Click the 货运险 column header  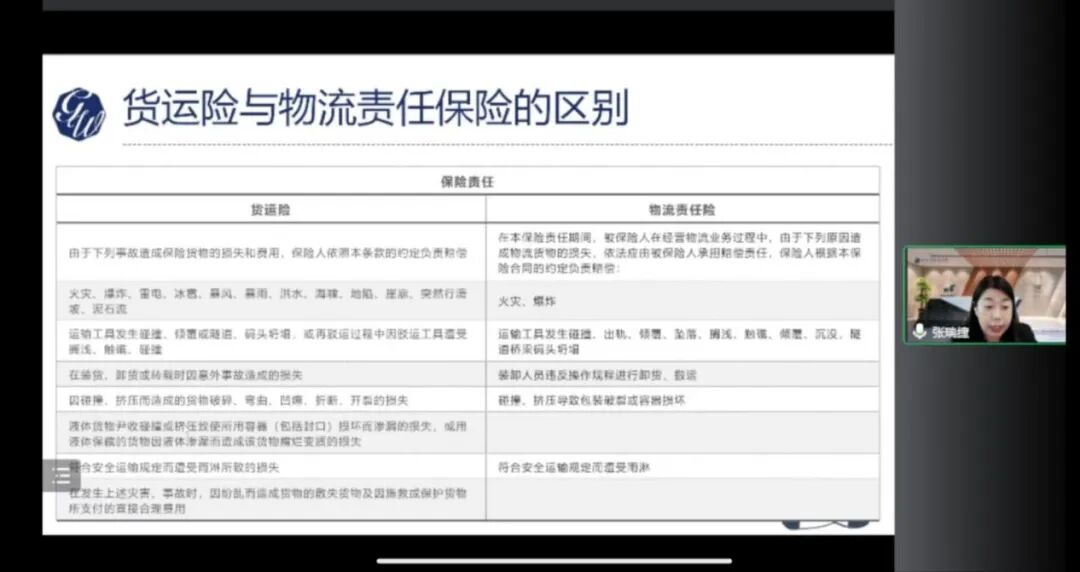pos(271,210)
